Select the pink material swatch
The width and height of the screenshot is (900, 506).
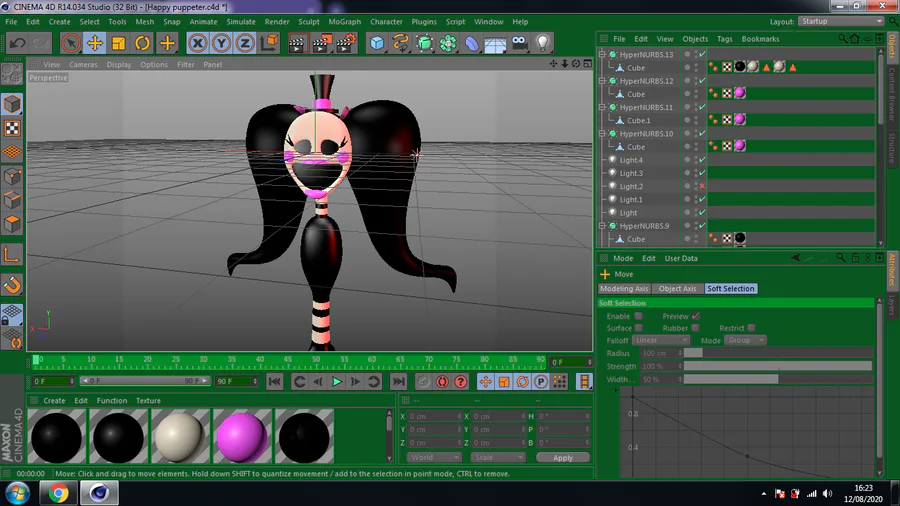click(242, 437)
